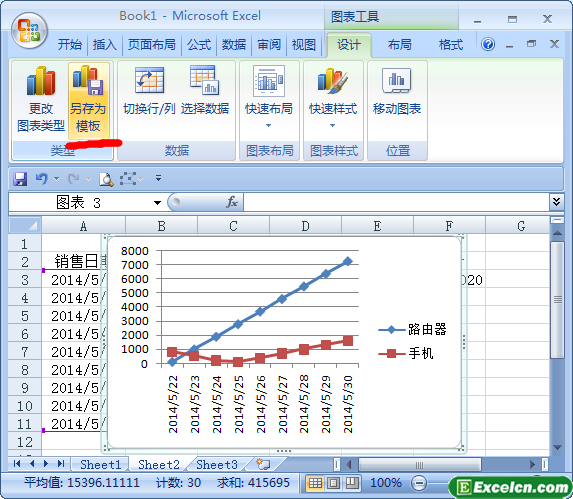Switch to Sheet1 tab
This screenshot has height=499, width=573.
(x=100, y=464)
